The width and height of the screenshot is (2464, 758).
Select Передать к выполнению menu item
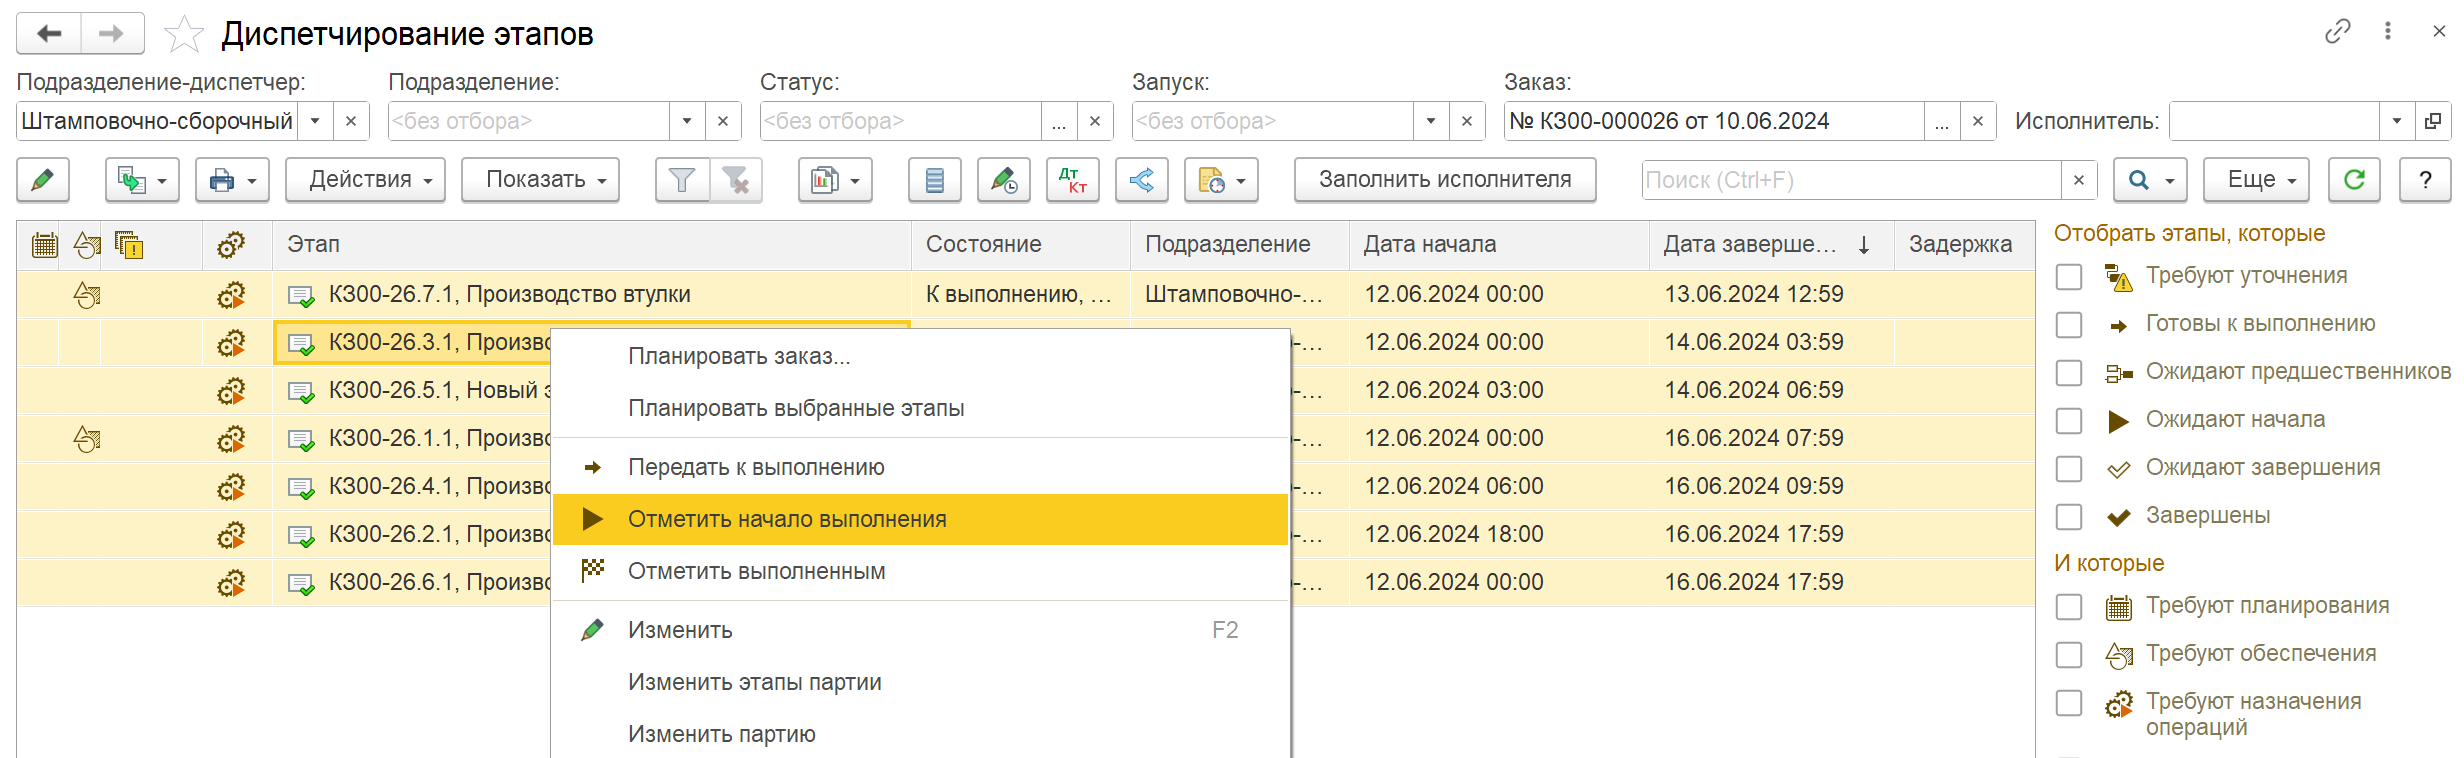point(920,468)
